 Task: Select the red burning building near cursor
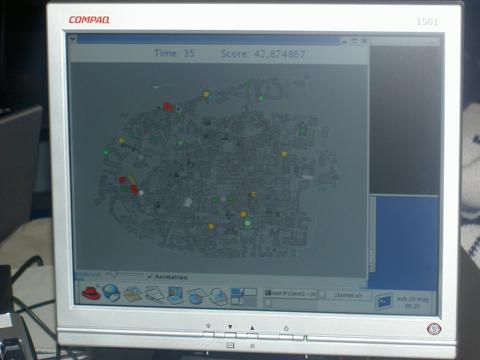pos(168,106)
